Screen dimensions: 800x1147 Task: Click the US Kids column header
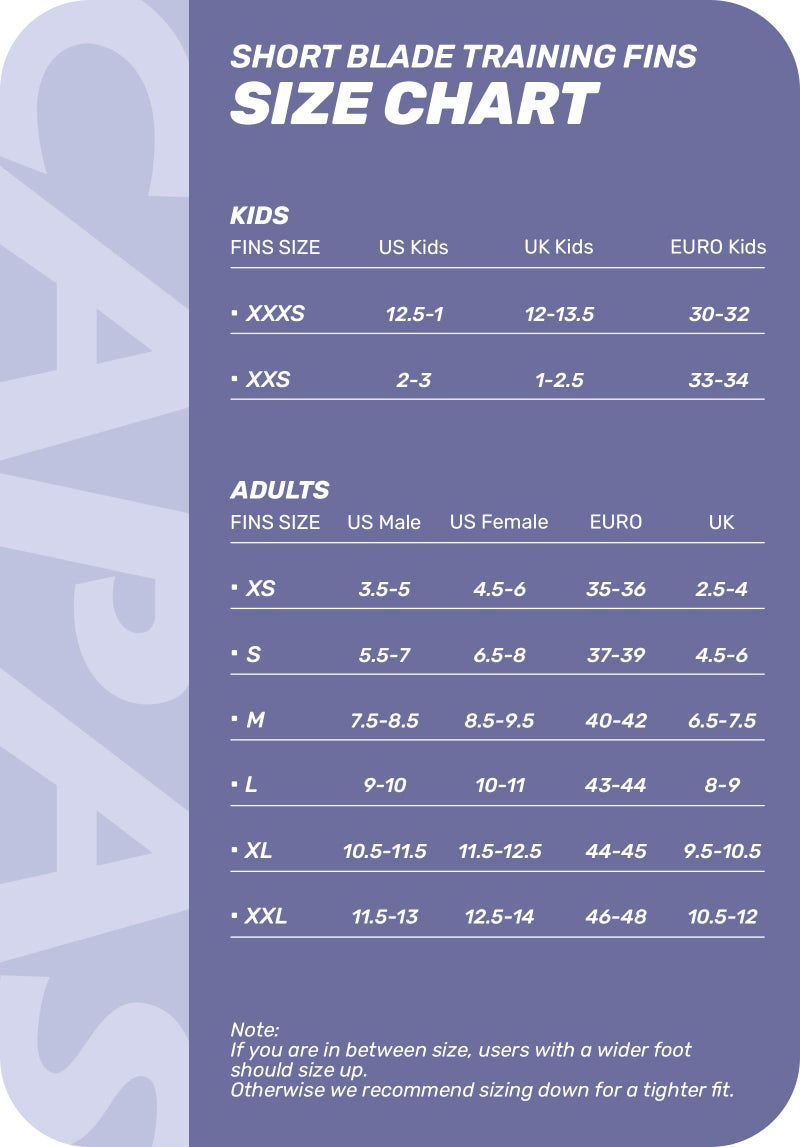(x=413, y=247)
